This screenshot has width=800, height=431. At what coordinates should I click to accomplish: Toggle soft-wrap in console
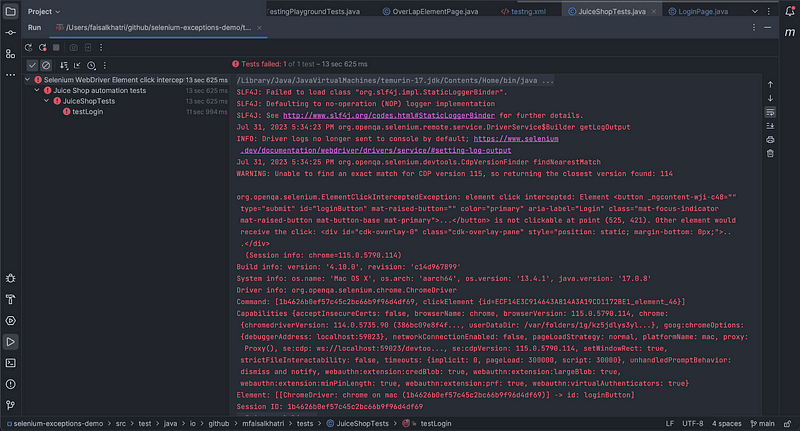(x=770, y=112)
